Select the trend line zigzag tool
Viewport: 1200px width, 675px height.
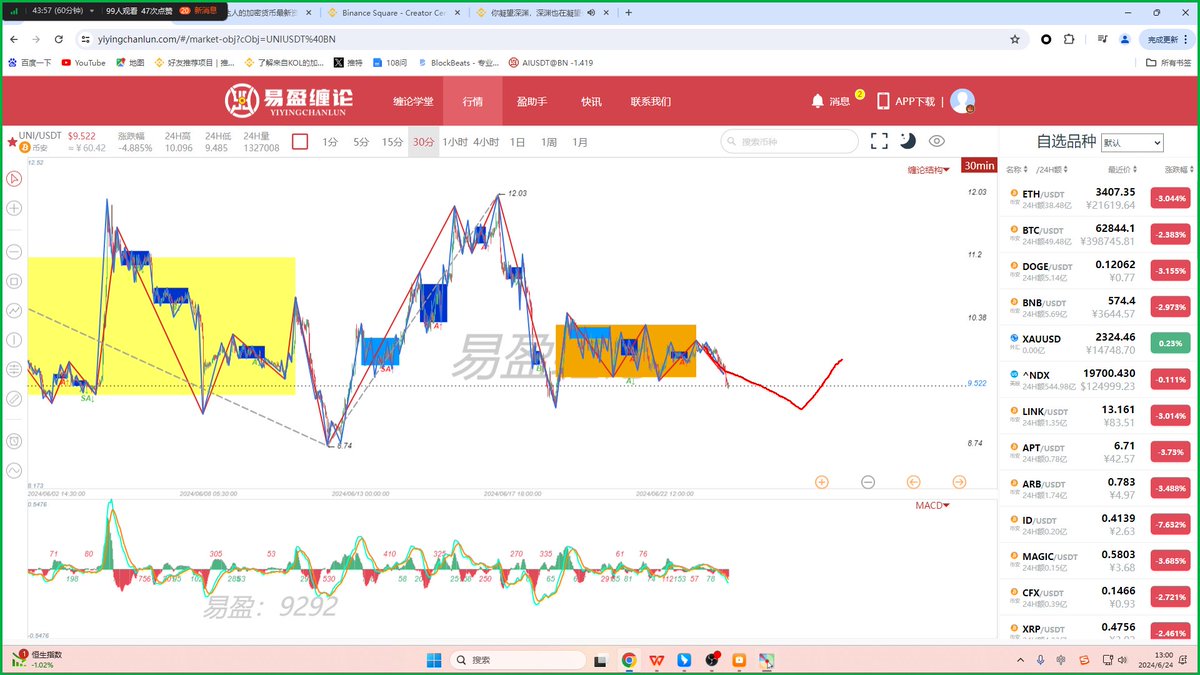(14, 311)
